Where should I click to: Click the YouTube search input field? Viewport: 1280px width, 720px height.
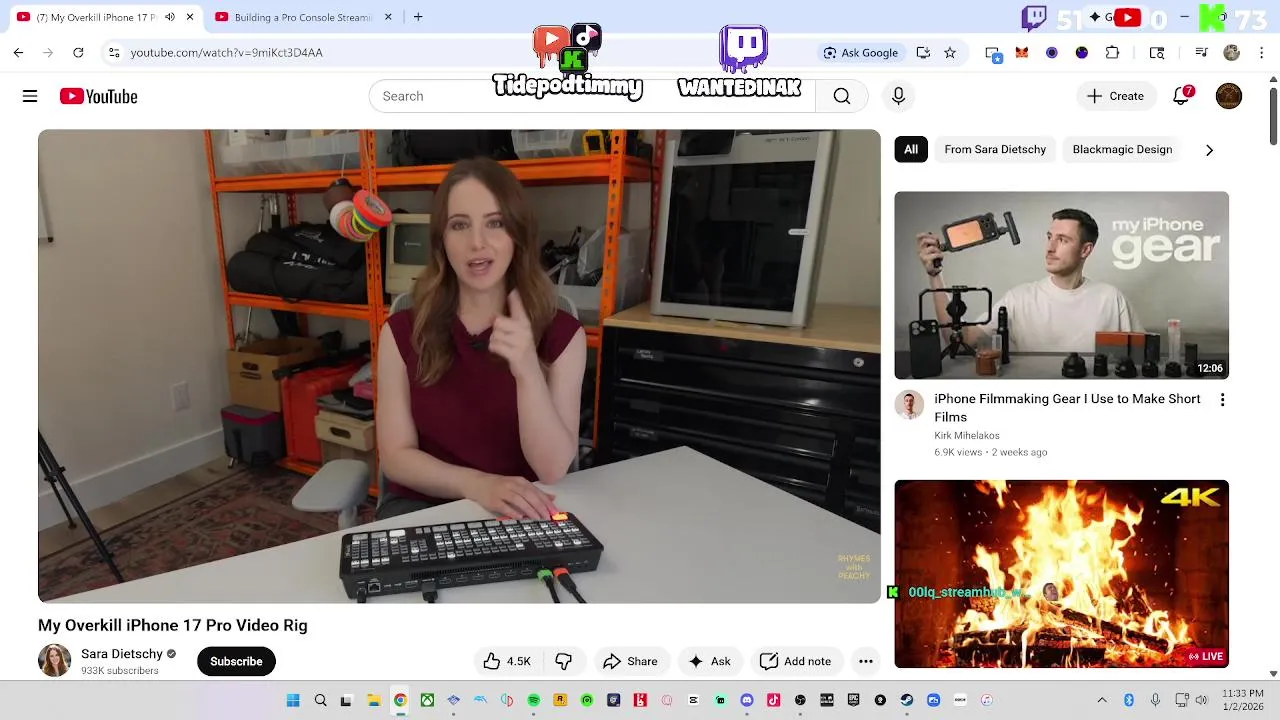[x=592, y=96]
